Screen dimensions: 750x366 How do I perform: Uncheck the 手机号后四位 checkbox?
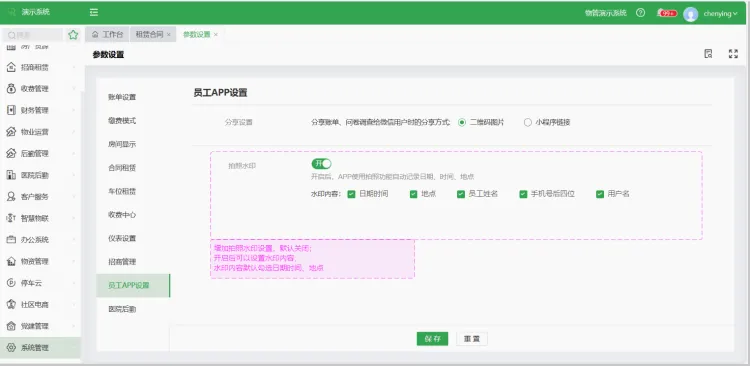pos(523,194)
